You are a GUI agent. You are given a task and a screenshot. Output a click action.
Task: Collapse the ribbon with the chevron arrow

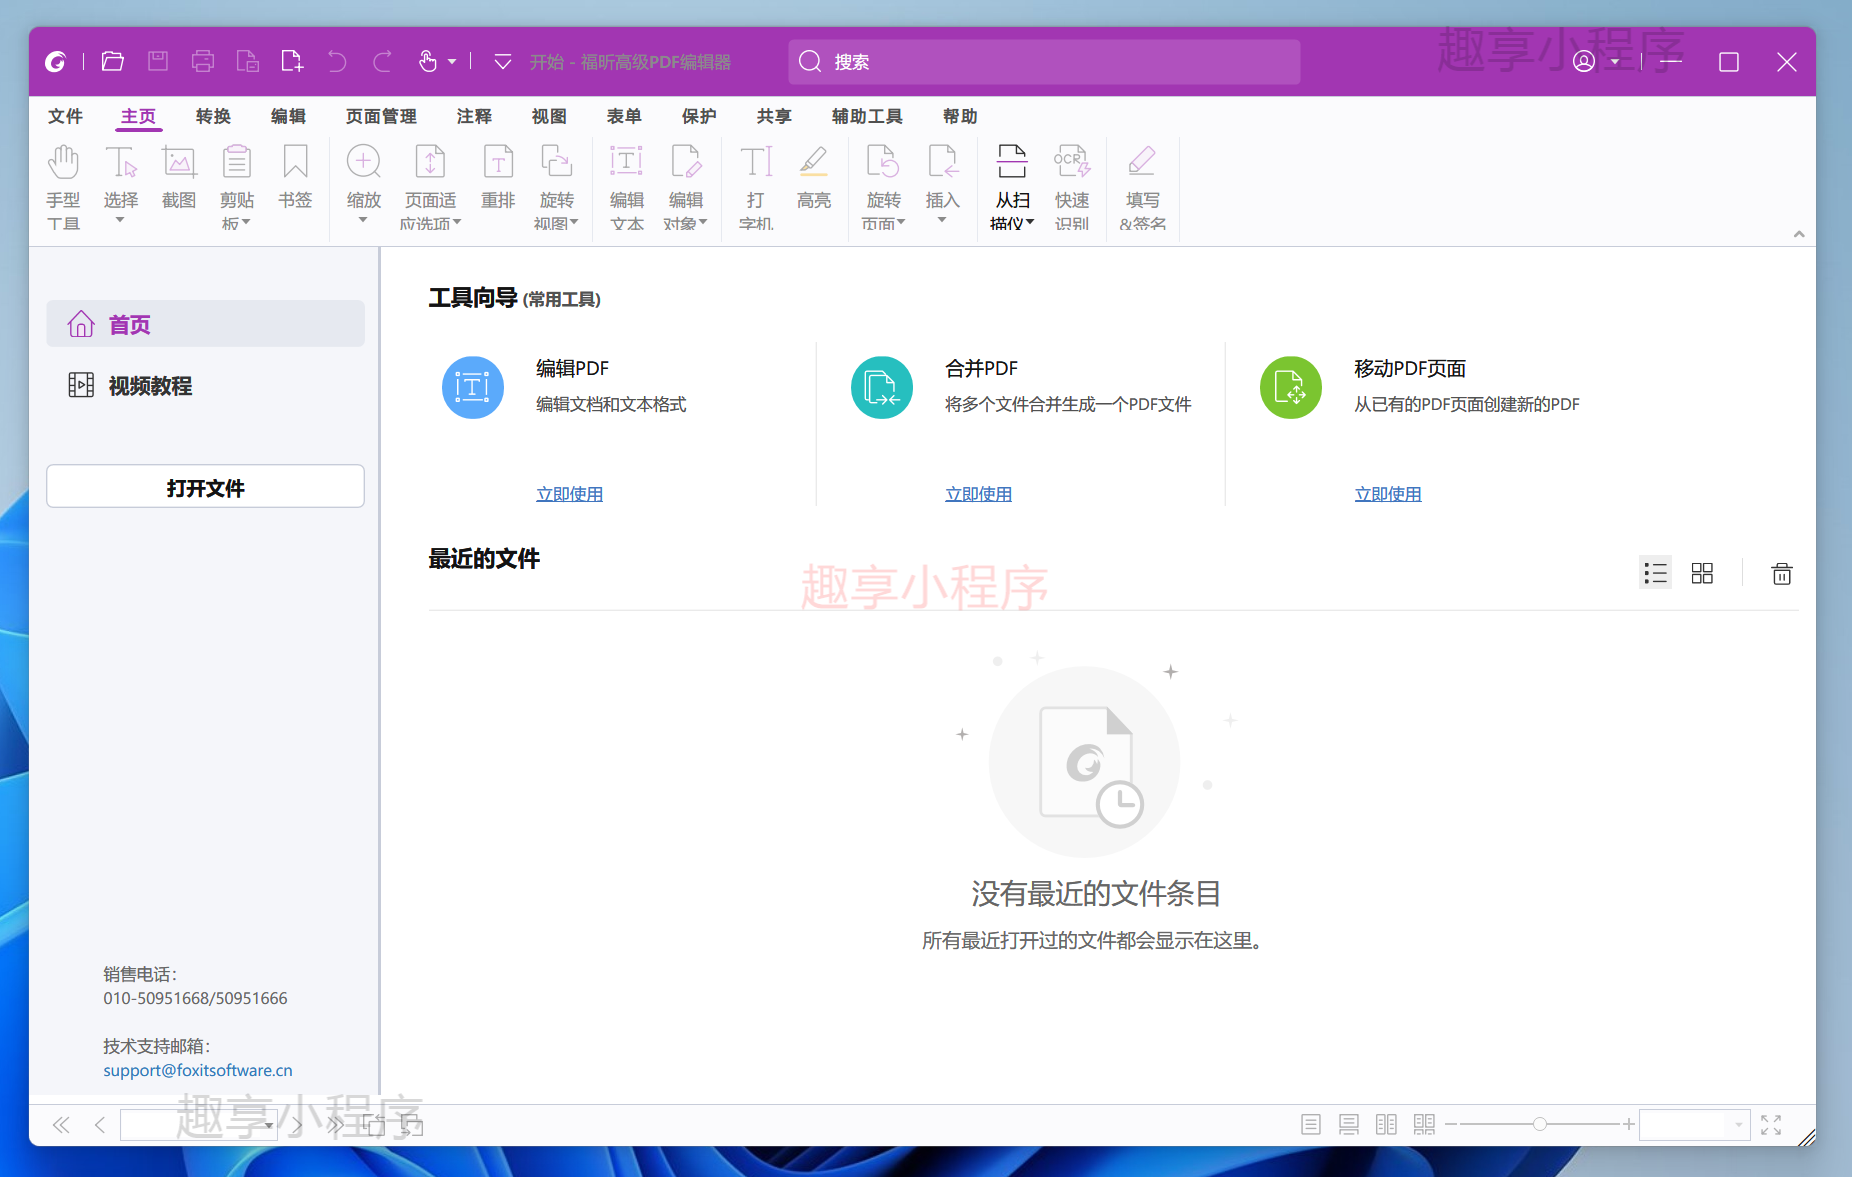tap(1799, 234)
